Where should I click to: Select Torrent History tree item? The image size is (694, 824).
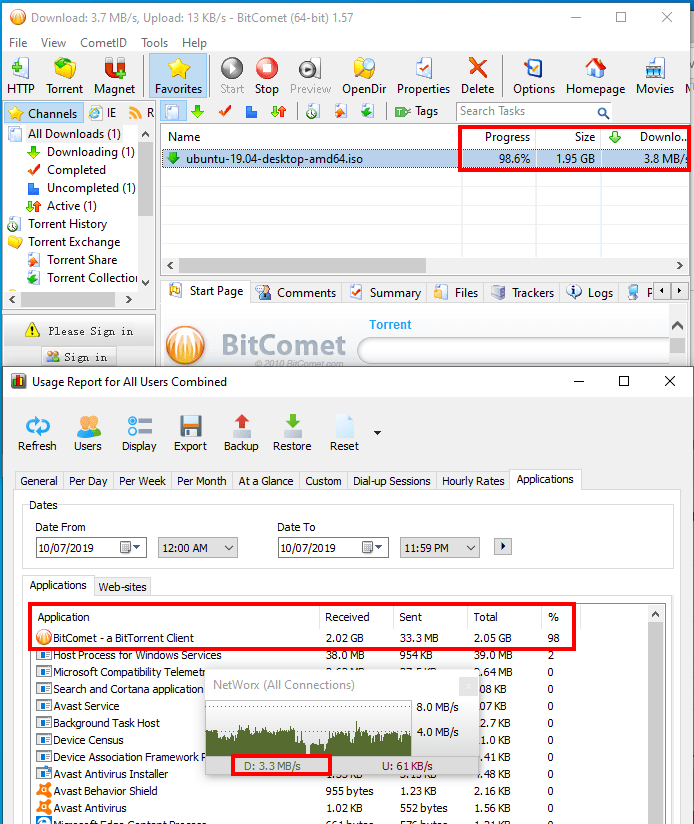[67, 224]
